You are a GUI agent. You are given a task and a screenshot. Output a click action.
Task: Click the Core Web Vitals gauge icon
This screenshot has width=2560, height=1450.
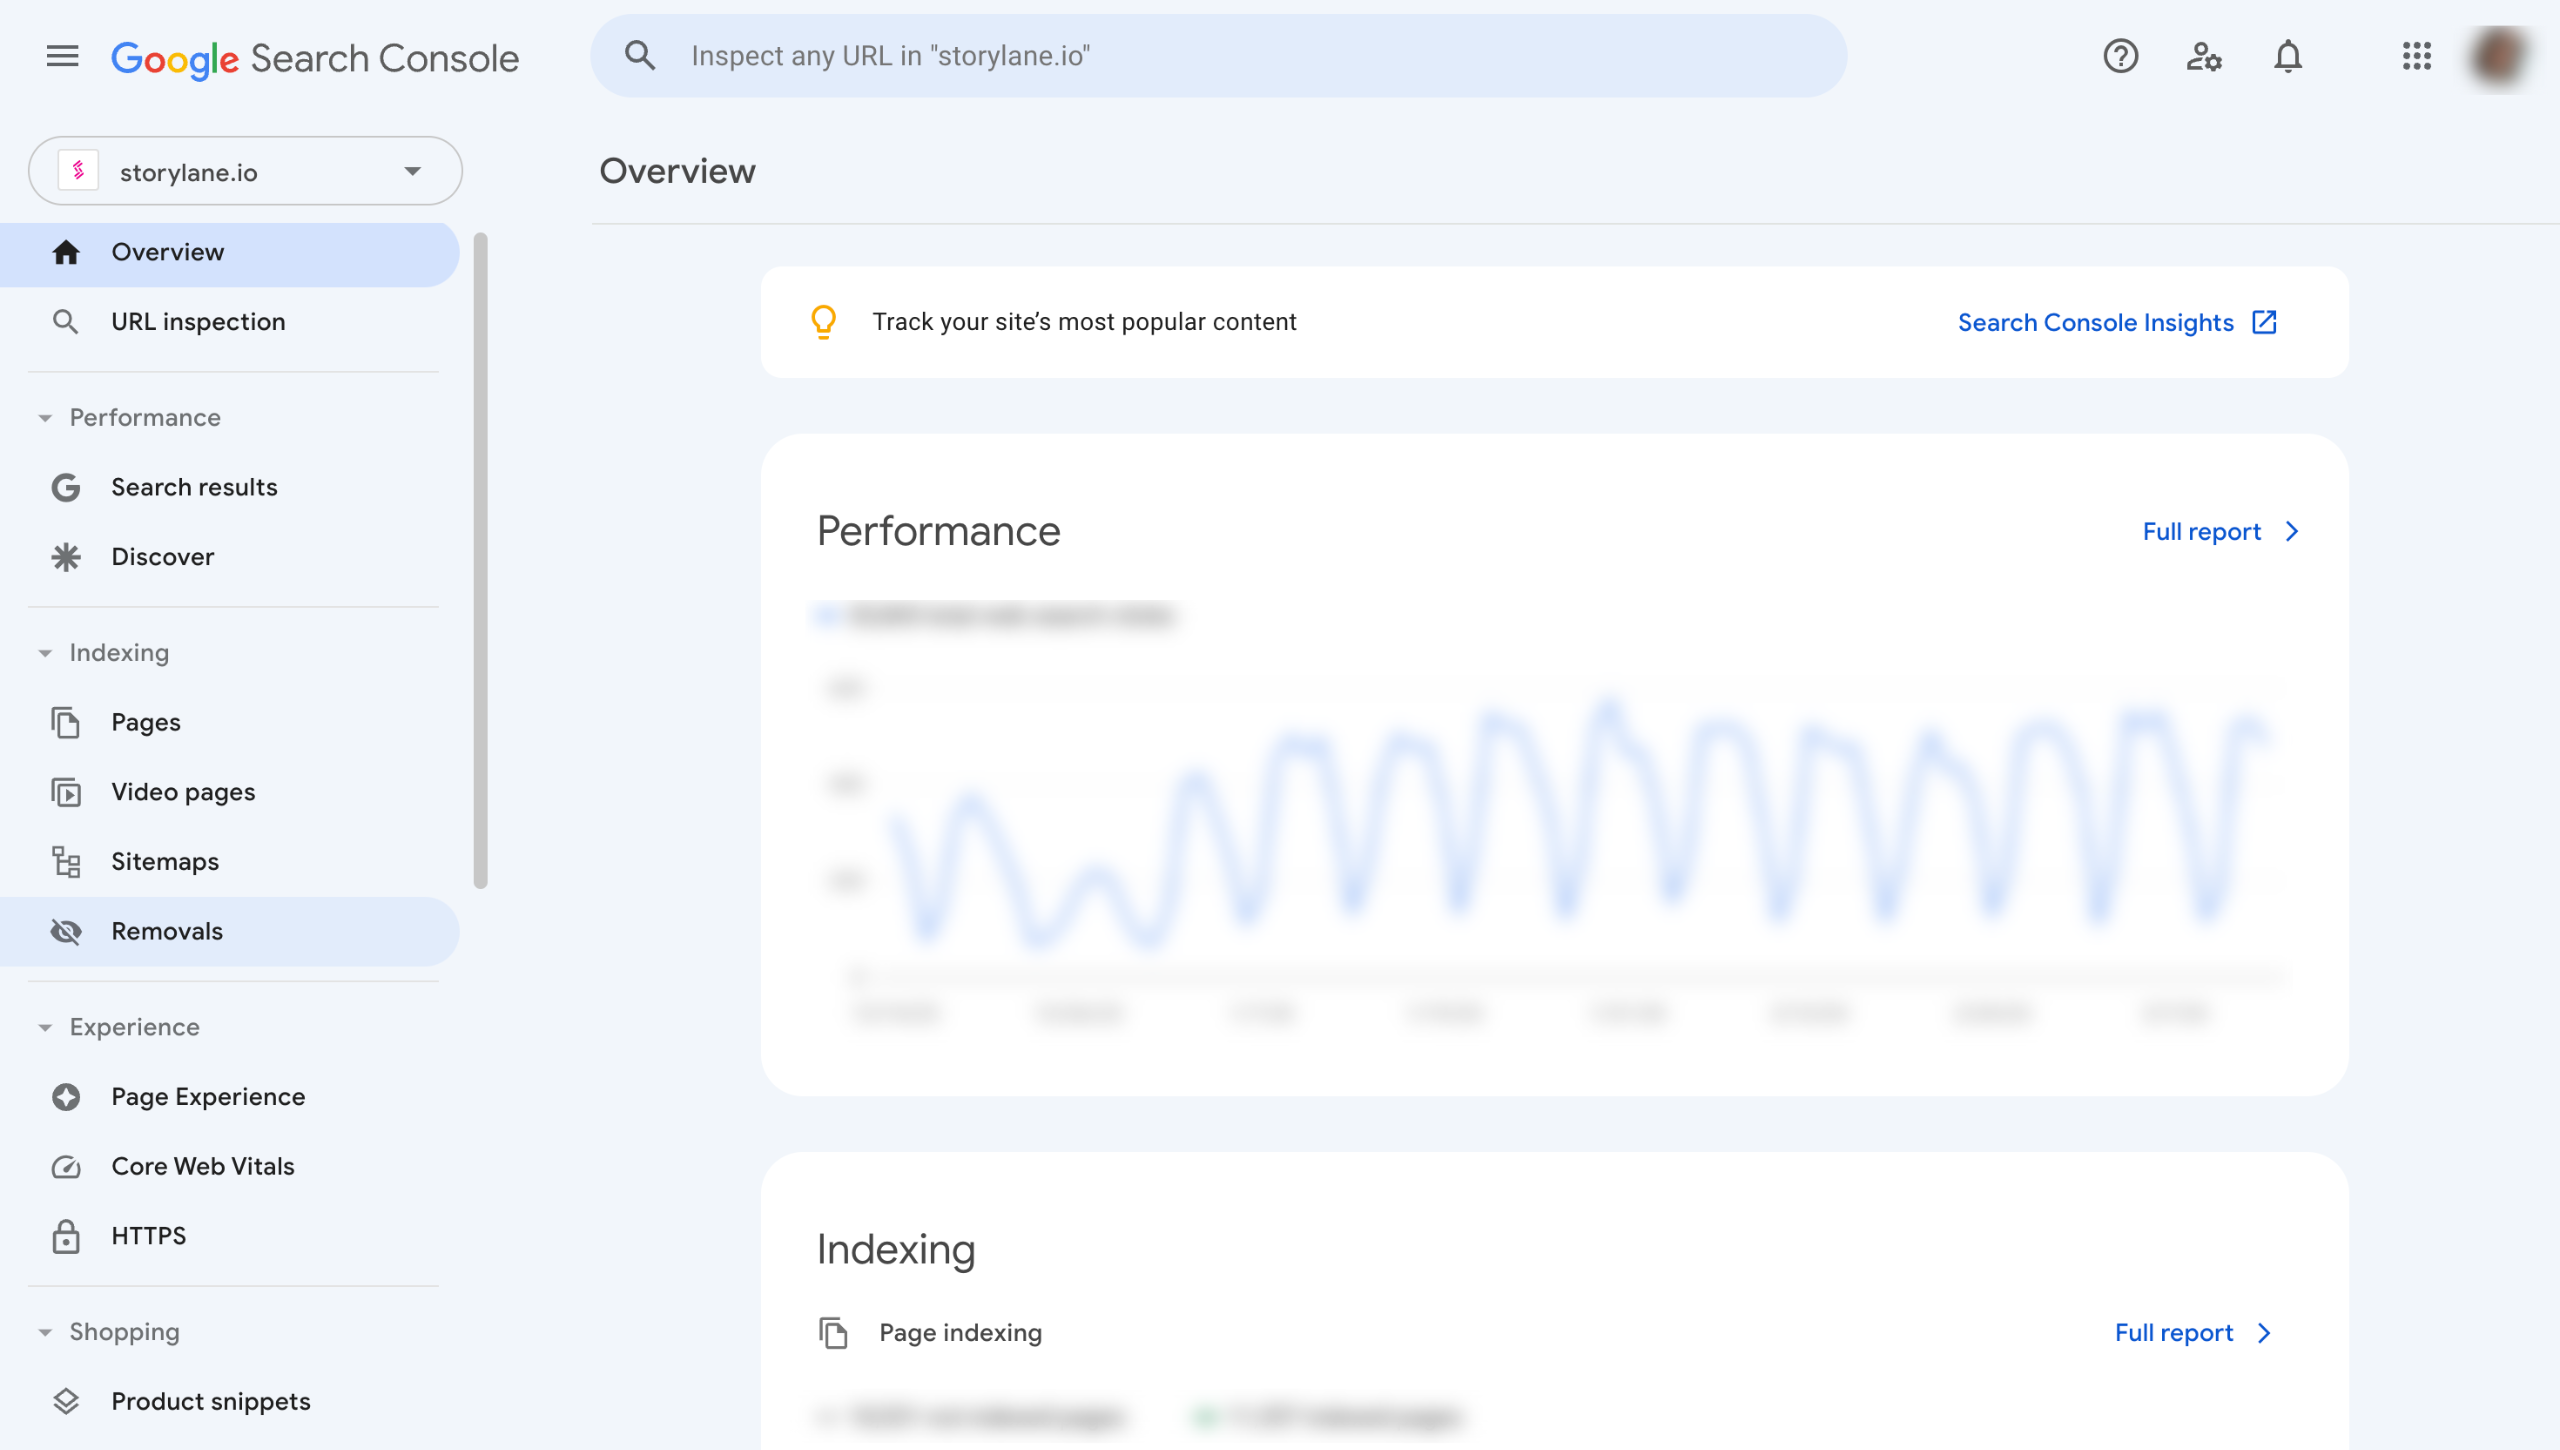[x=66, y=1167]
